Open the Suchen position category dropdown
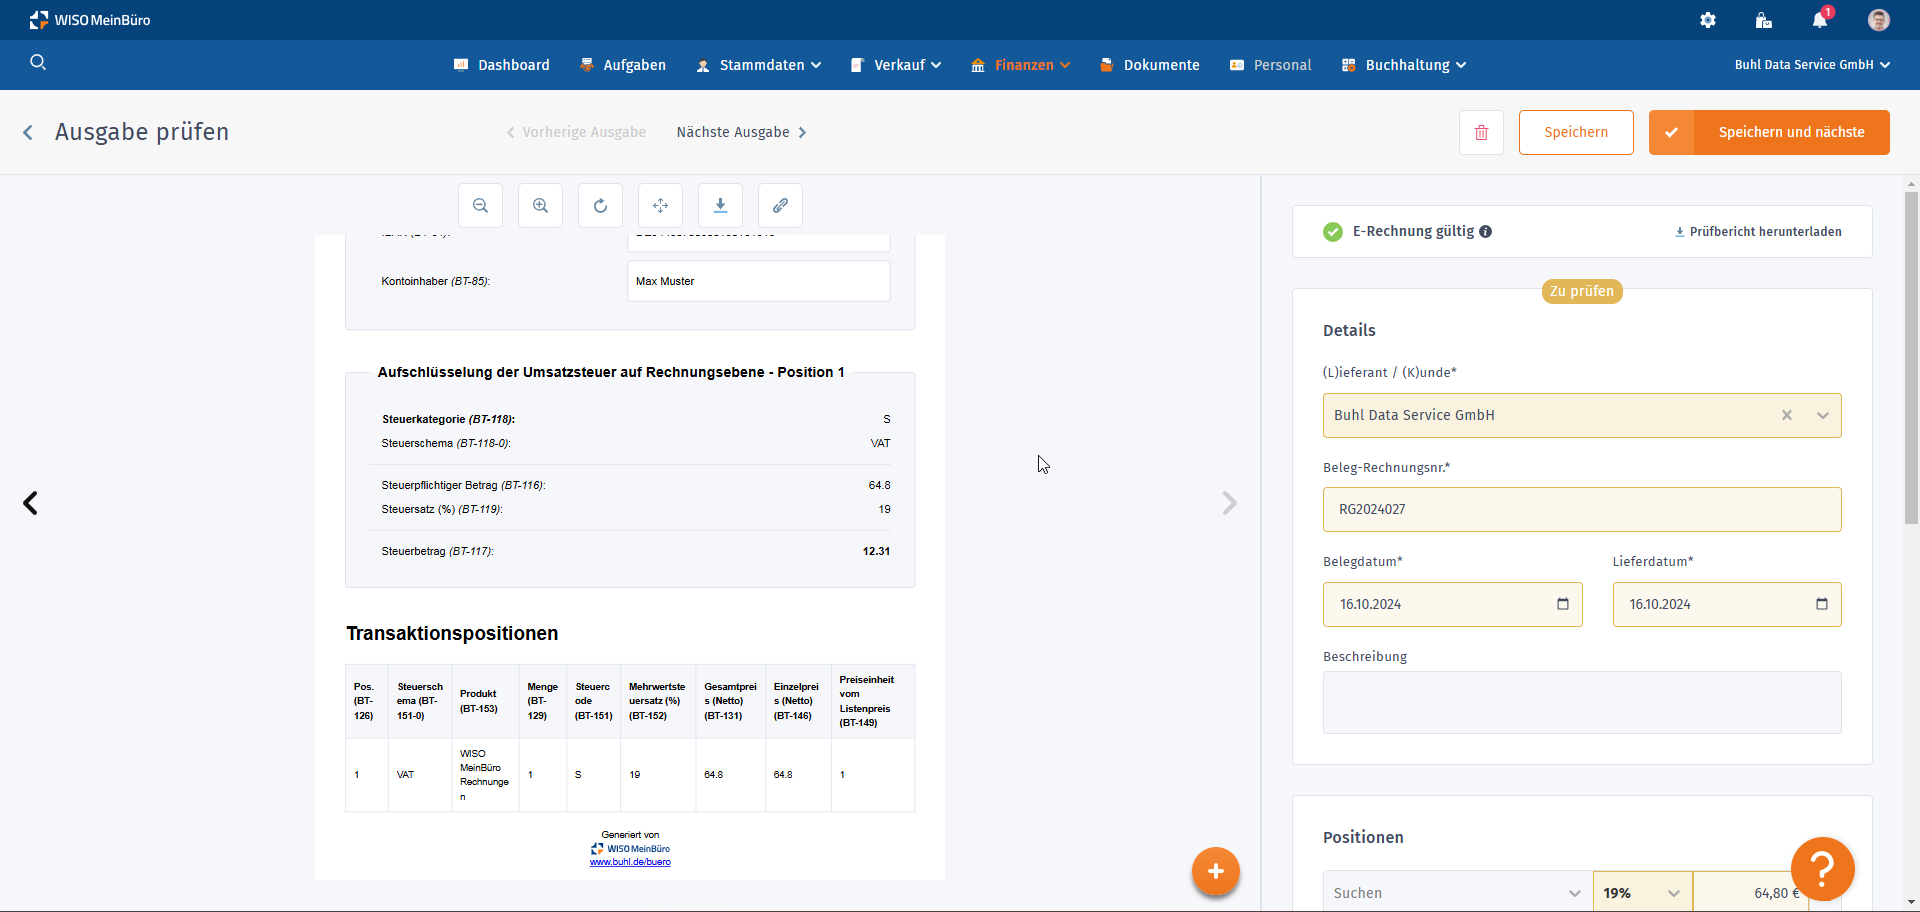The image size is (1920, 912). (x=1457, y=893)
